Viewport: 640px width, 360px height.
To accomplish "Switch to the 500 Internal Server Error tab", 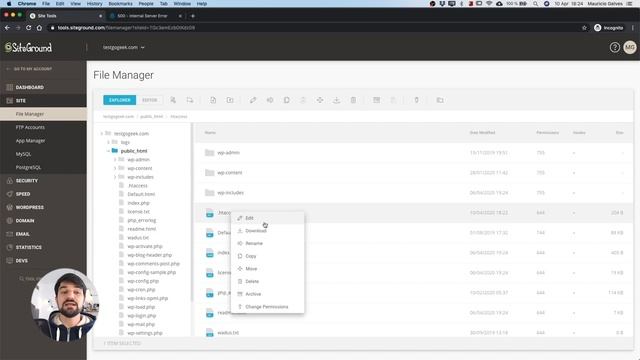I will pos(142,16).
